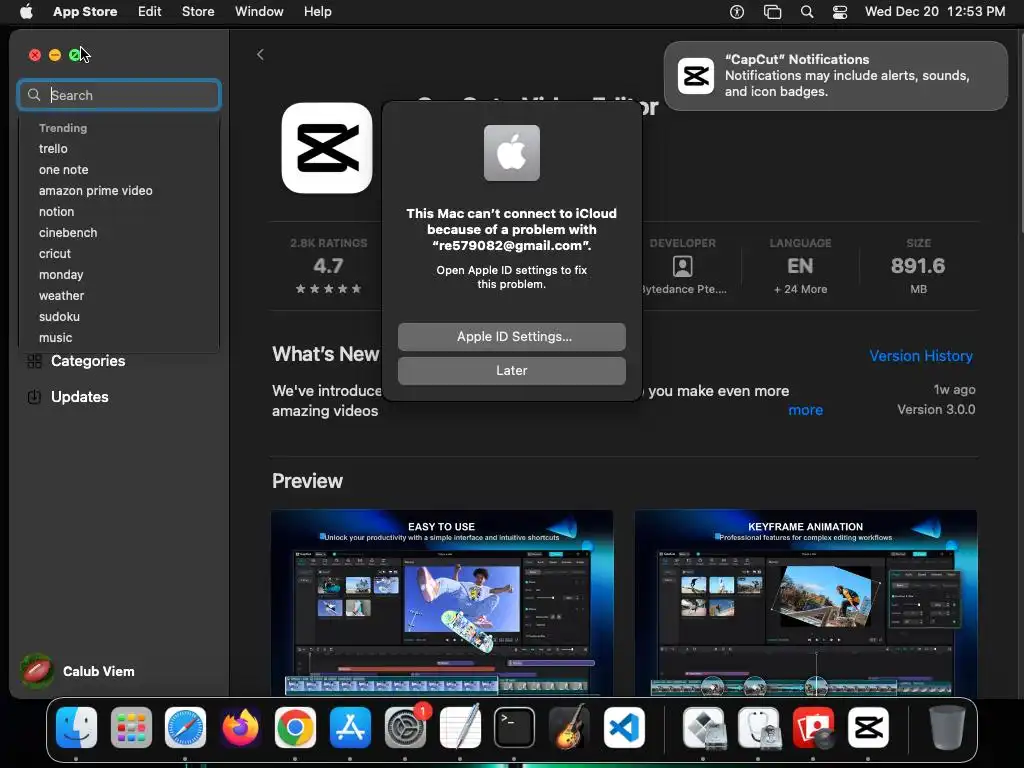Open Launchpad in the Dock
The width and height of the screenshot is (1024, 768).
pyautogui.click(x=131, y=728)
